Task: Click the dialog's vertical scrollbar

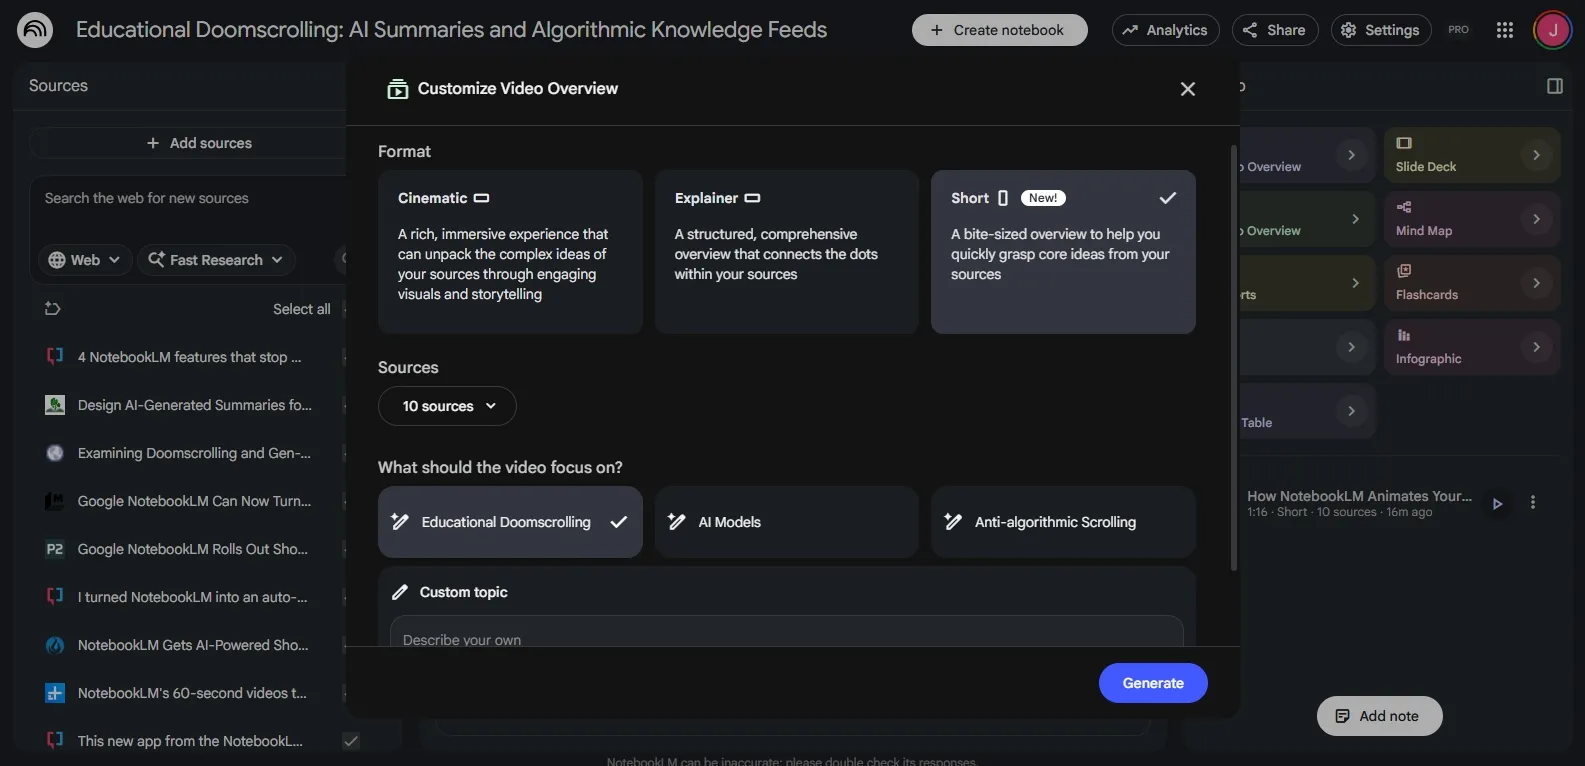Action: coord(1233,358)
